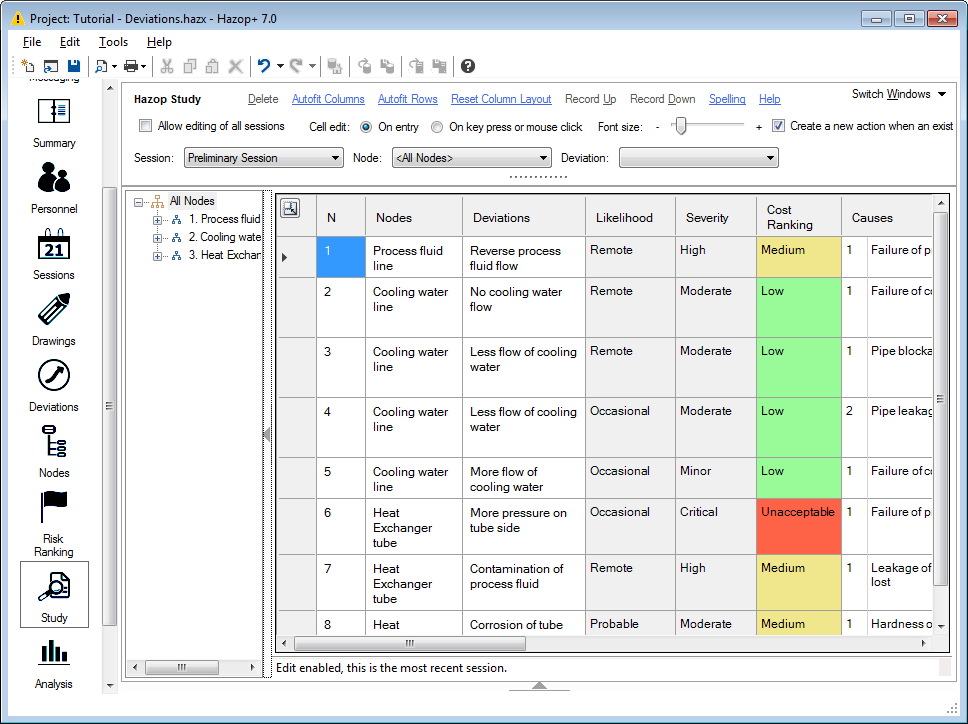
Task: Click the Undo arrow icon
Action: point(264,66)
